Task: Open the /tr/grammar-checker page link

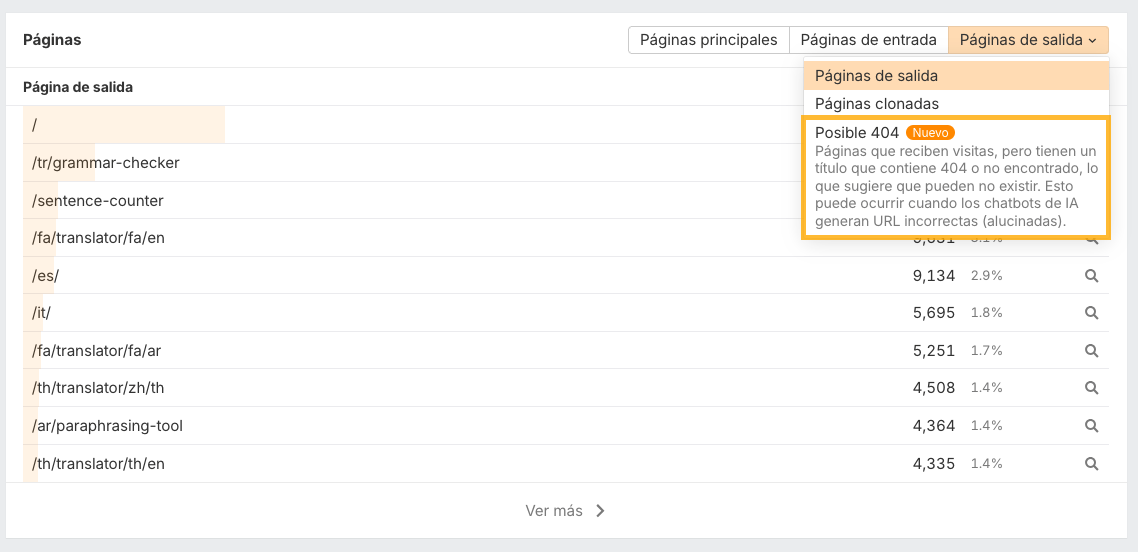Action: tap(106, 162)
